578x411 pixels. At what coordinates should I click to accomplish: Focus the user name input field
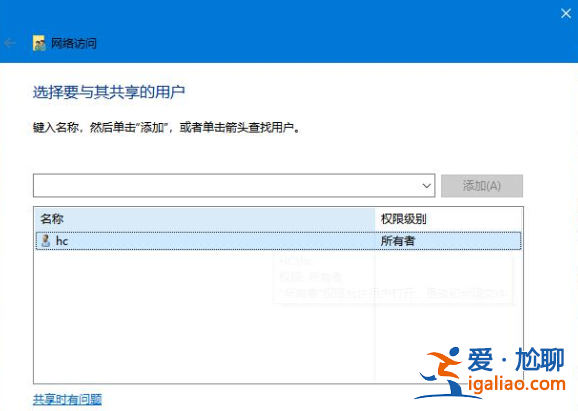coord(234,185)
